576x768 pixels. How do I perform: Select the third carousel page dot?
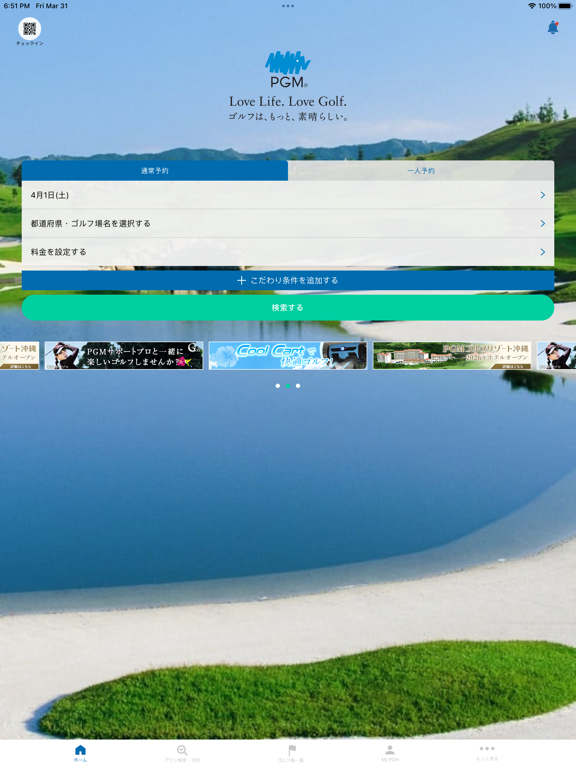pos(298,386)
